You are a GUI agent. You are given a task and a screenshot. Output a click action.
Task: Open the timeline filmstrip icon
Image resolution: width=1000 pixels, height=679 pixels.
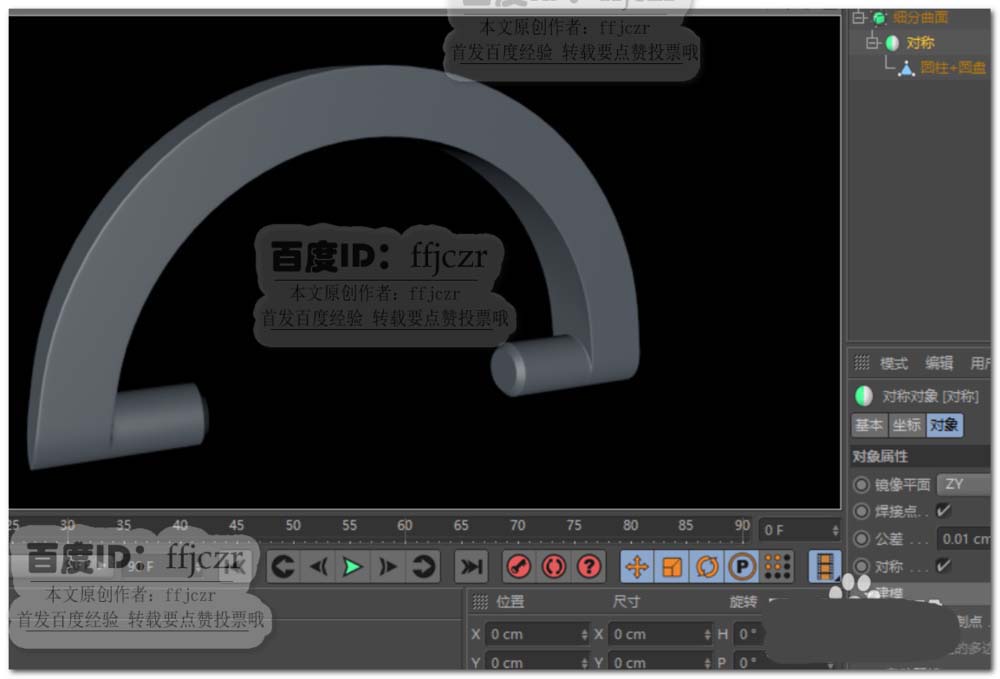pos(824,566)
